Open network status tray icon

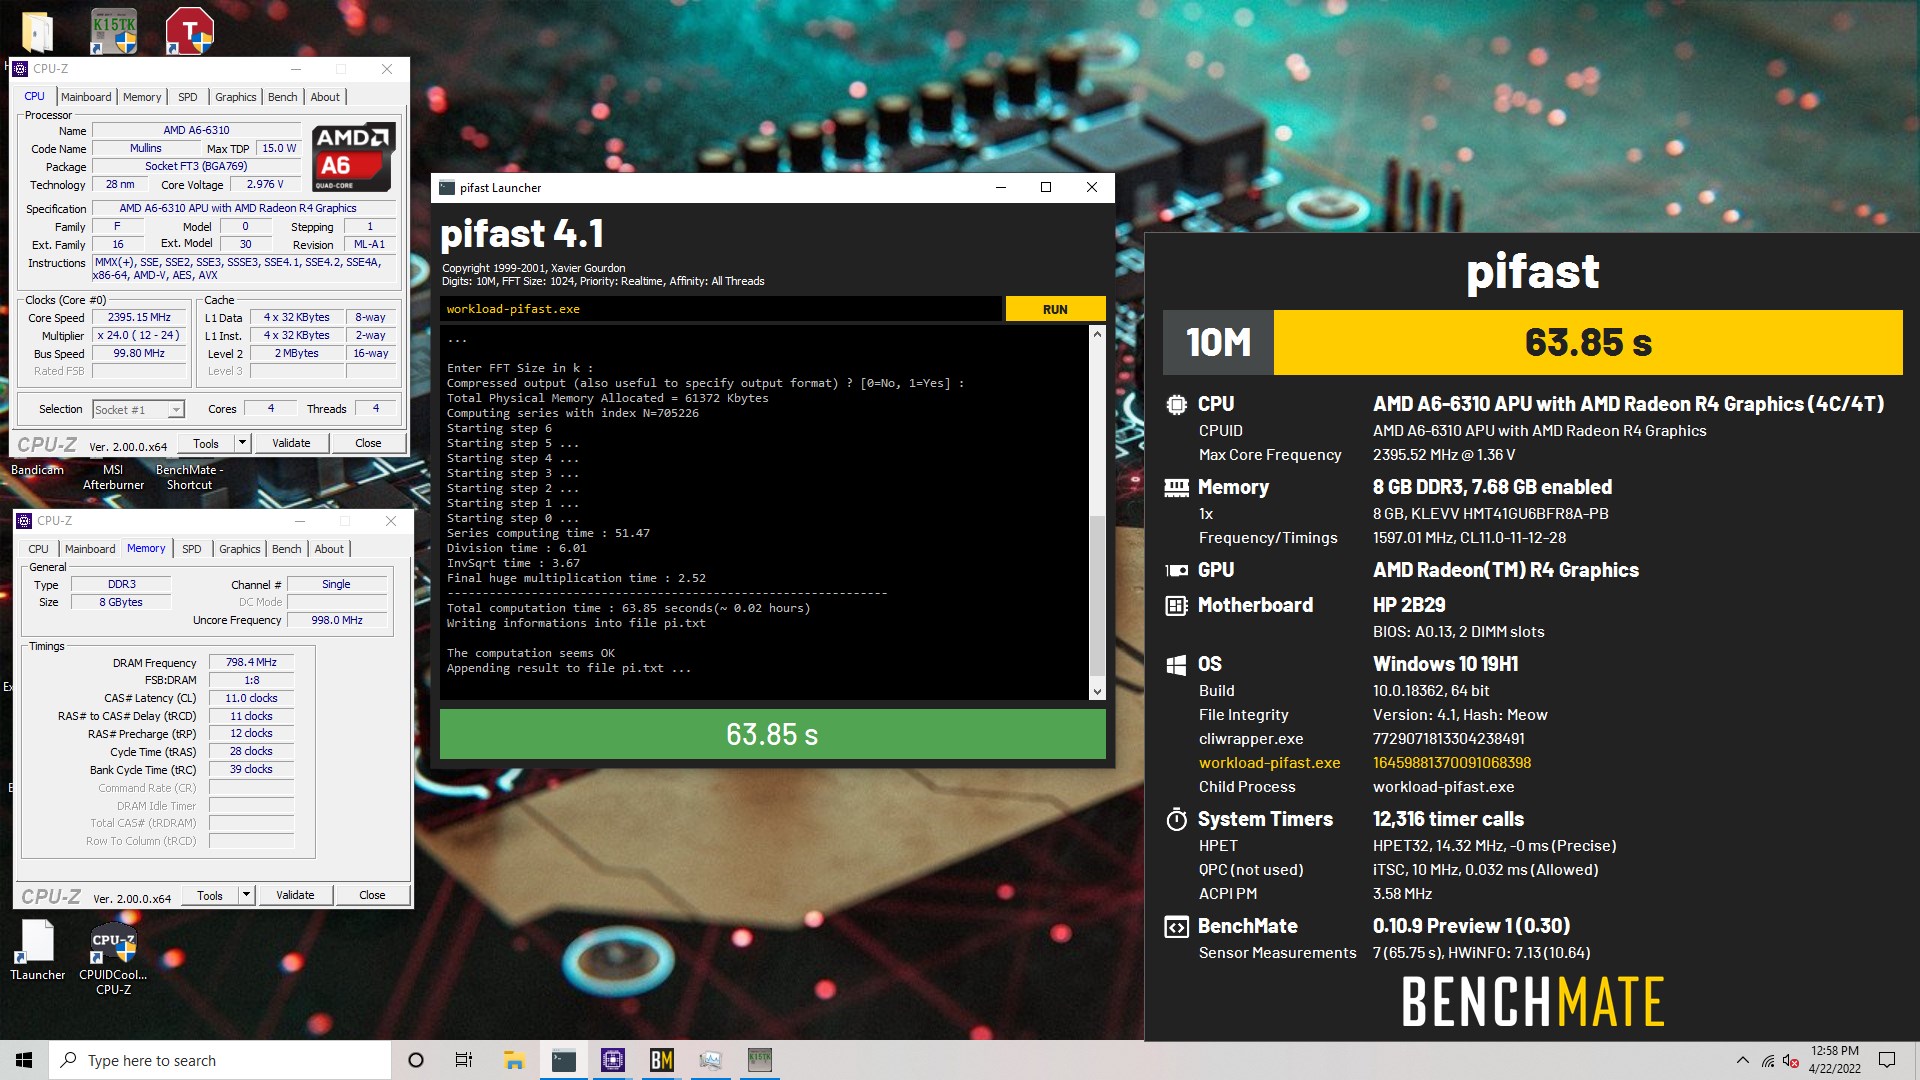pyautogui.click(x=1768, y=1060)
